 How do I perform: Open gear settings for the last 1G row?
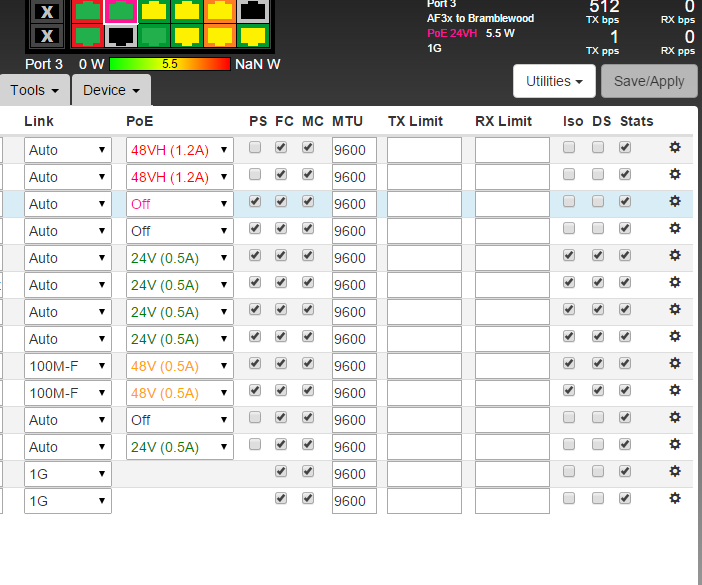[675, 498]
